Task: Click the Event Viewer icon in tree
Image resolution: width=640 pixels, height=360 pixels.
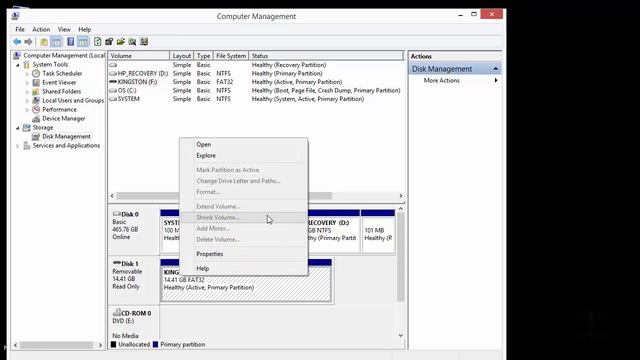Action: [36, 82]
